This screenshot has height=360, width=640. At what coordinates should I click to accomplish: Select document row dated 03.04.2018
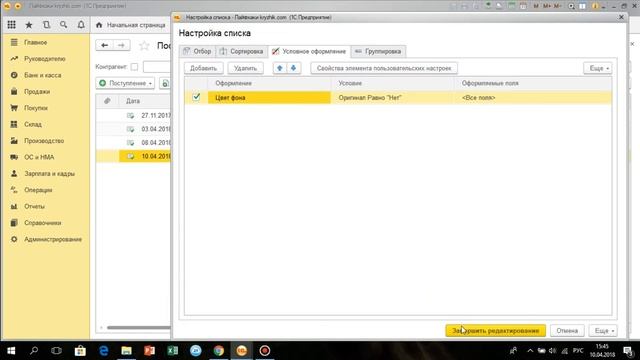coord(133,129)
